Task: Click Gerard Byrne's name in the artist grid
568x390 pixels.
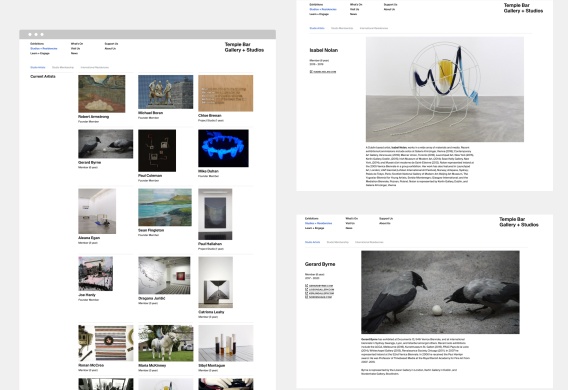Action: click(x=89, y=163)
